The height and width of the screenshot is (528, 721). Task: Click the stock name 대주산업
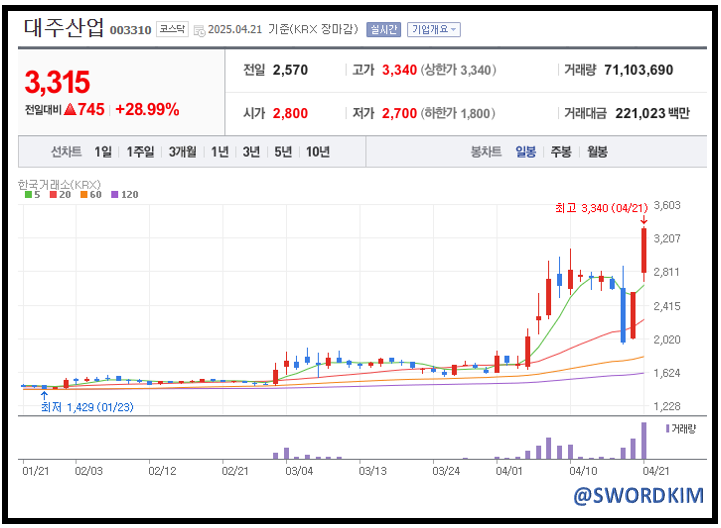(x=64, y=28)
